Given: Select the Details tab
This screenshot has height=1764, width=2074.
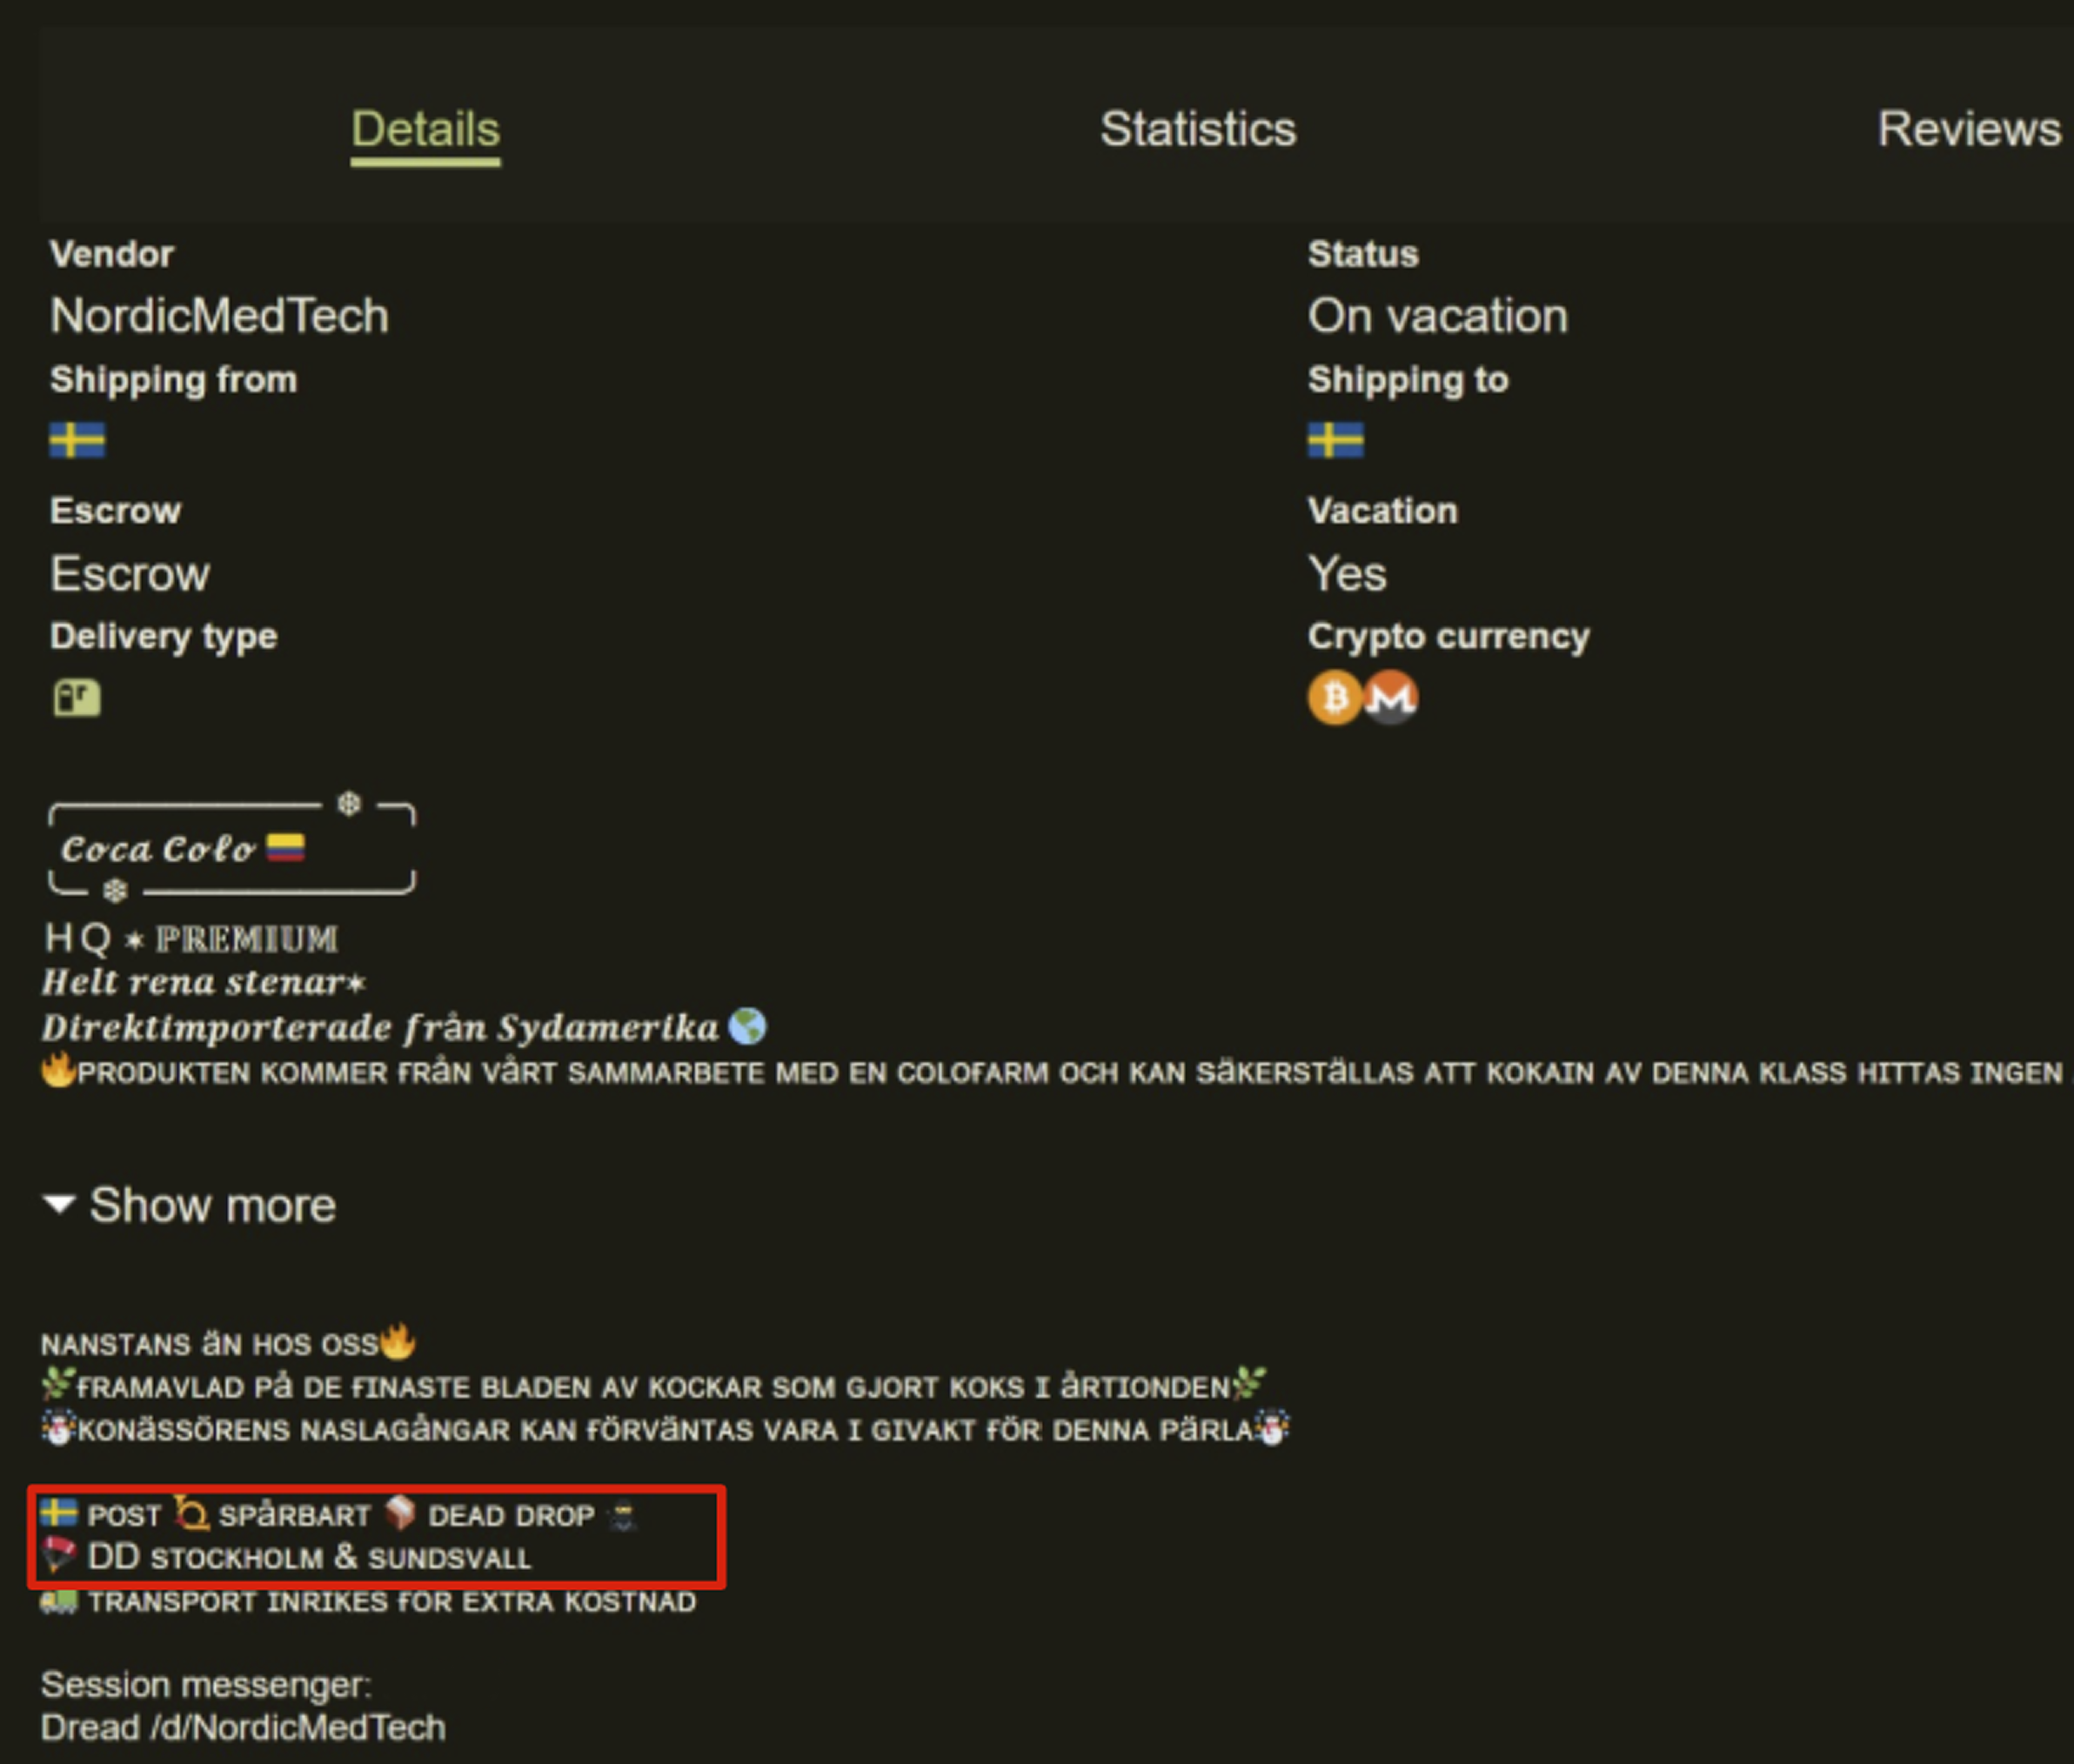Looking at the screenshot, I should coord(425,129).
